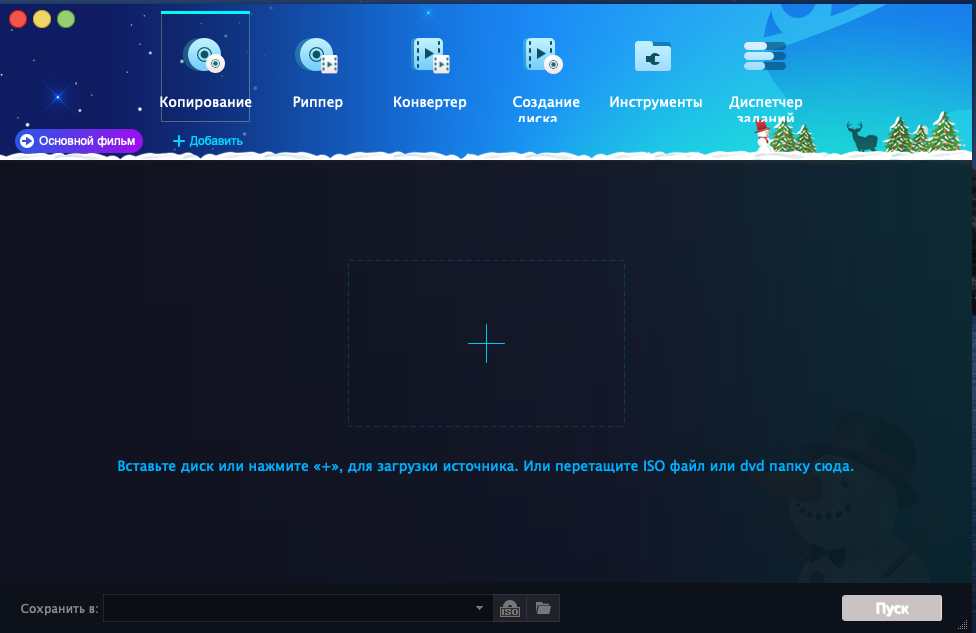Click the folder output icon
Viewport: 976px width, 633px height.
(x=543, y=608)
